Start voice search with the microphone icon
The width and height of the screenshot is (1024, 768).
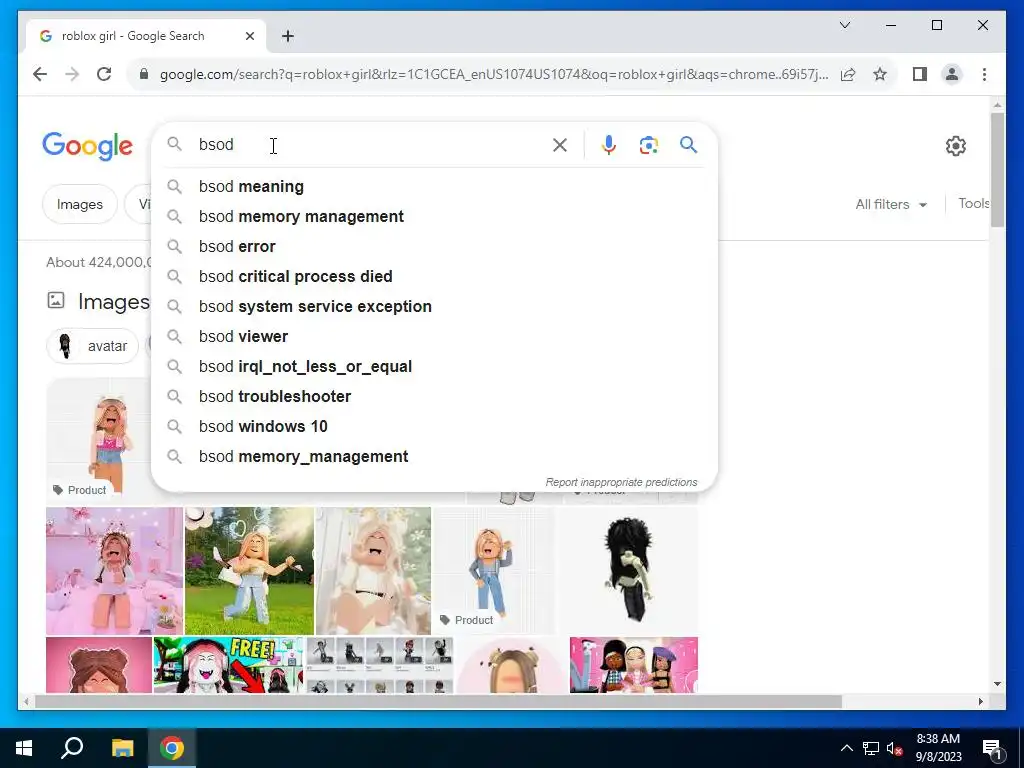click(609, 145)
